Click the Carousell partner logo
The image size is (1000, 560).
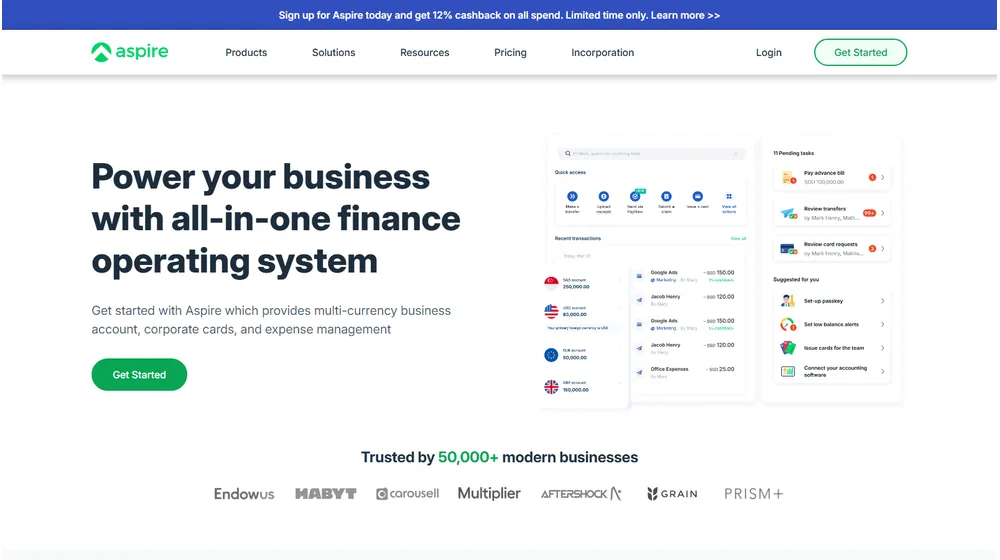click(x=408, y=494)
